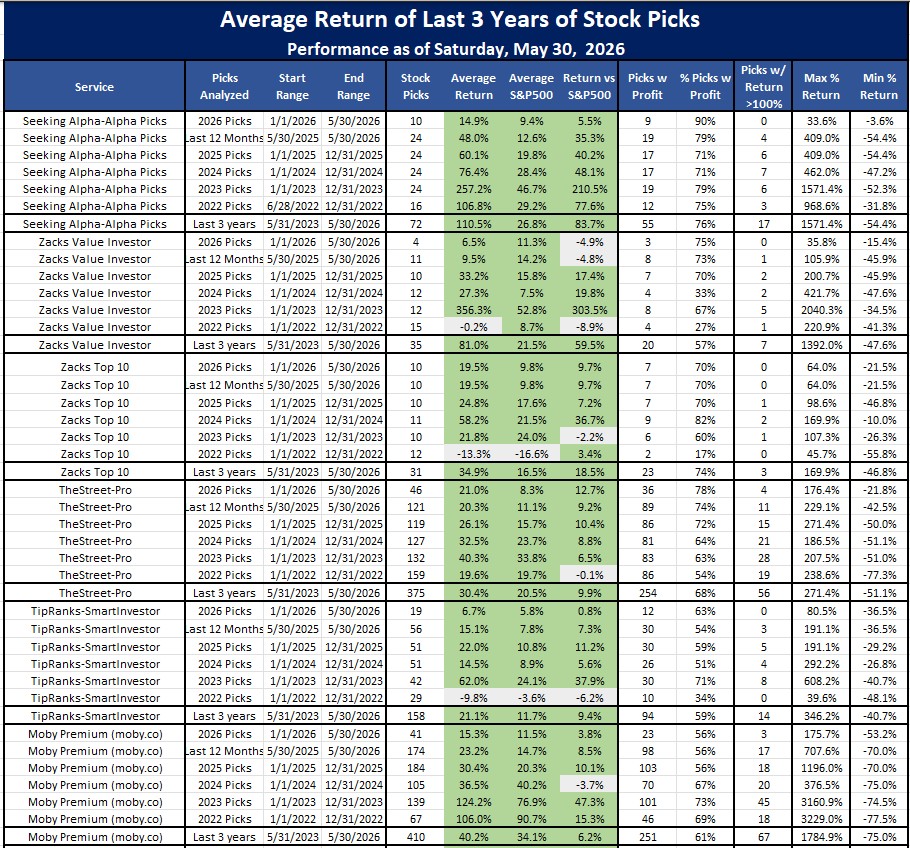
Task: Select Seeking Alpha 2022 max return 968.6%
Action: 821,206
